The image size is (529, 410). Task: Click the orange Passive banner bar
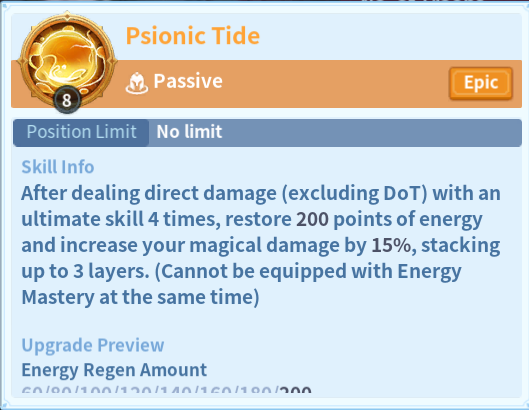pos(267,84)
